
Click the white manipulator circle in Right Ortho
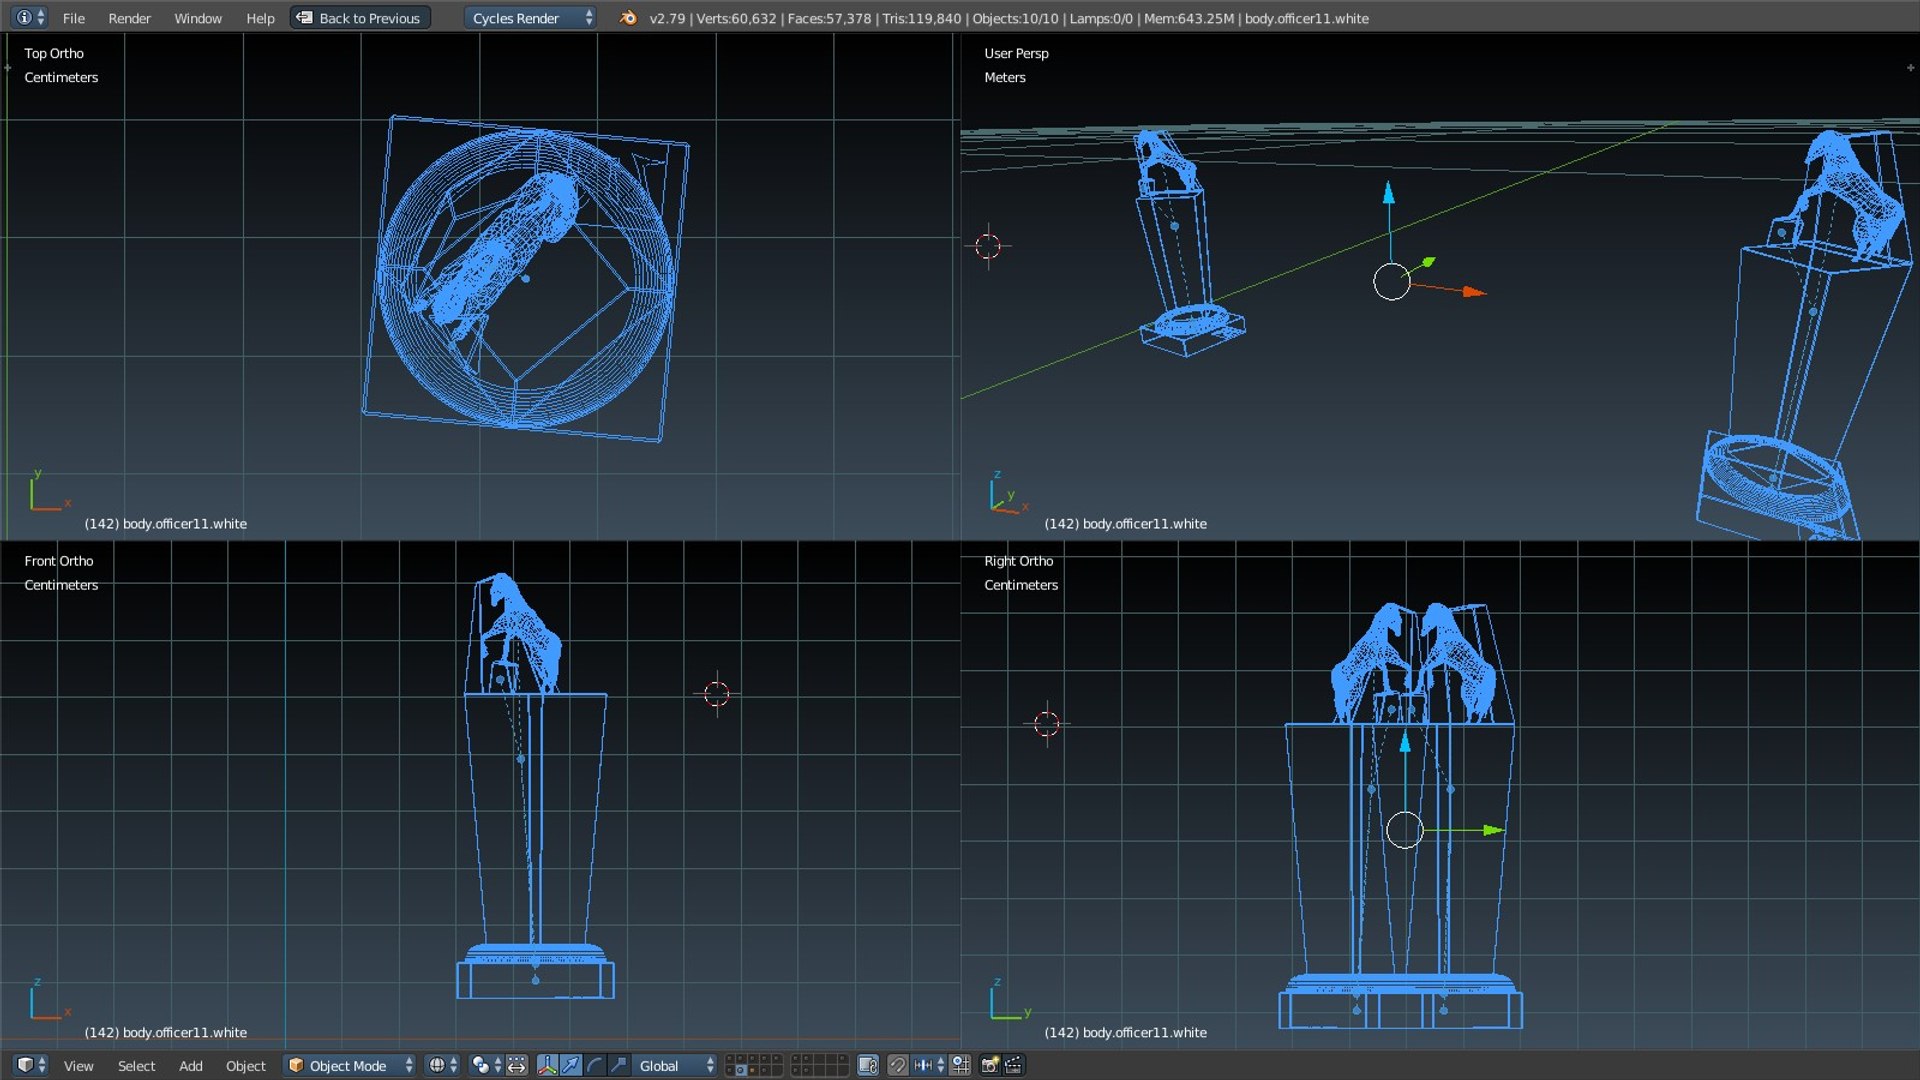click(x=1404, y=830)
